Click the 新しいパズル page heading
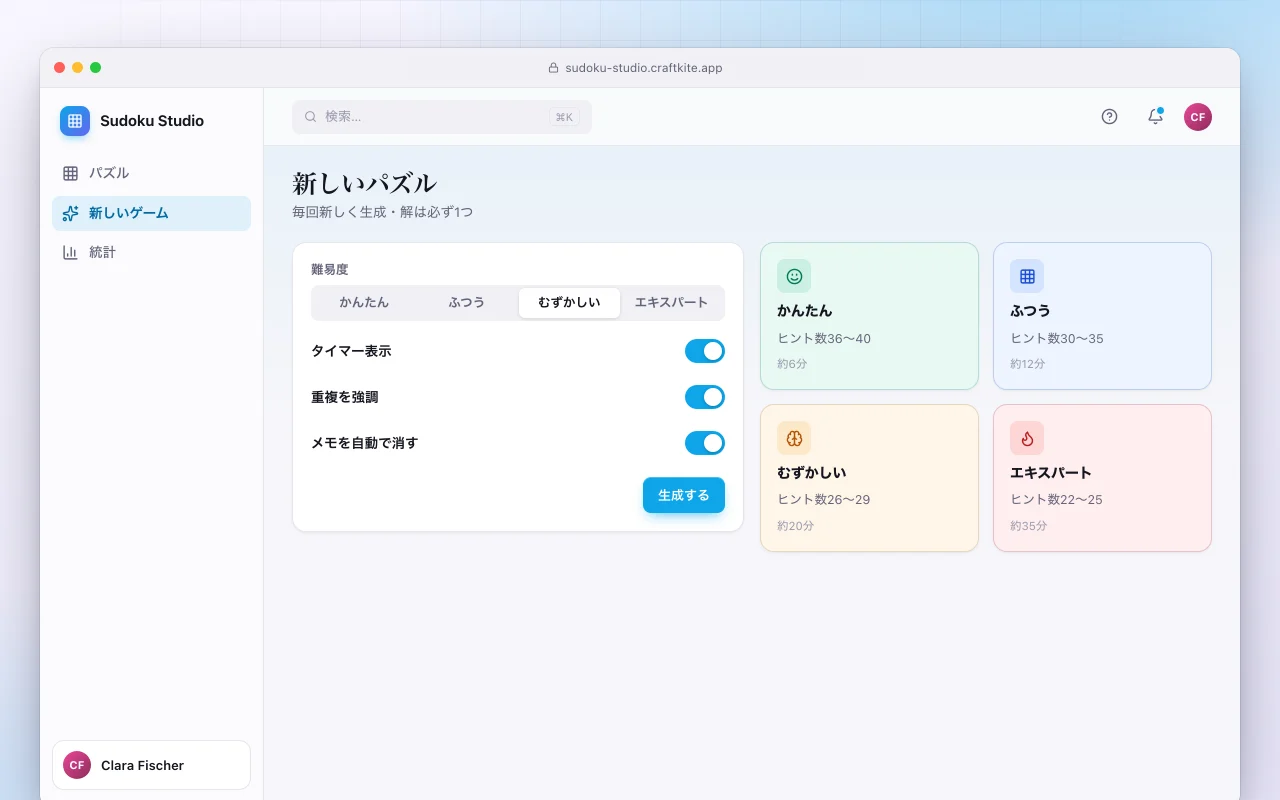The height and width of the screenshot is (800, 1280). (x=364, y=184)
